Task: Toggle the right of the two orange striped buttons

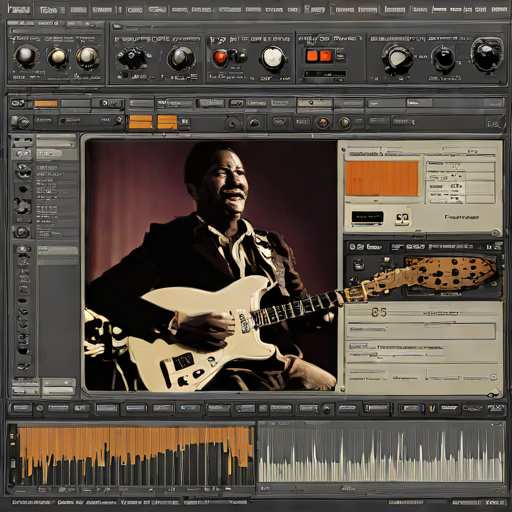Action: click(167, 122)
